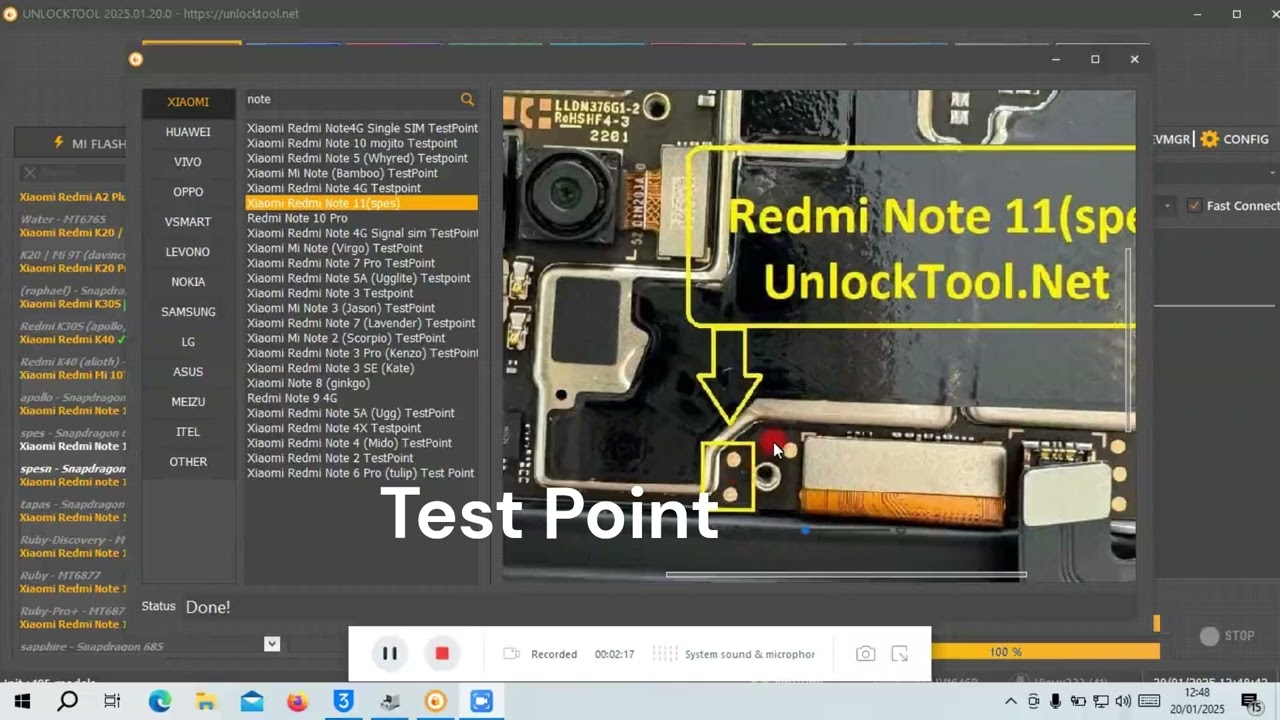Viewport: 1280px width, 720px height.
Task: Click the microphone tray icon
Action: click(x=1056, y=702)
